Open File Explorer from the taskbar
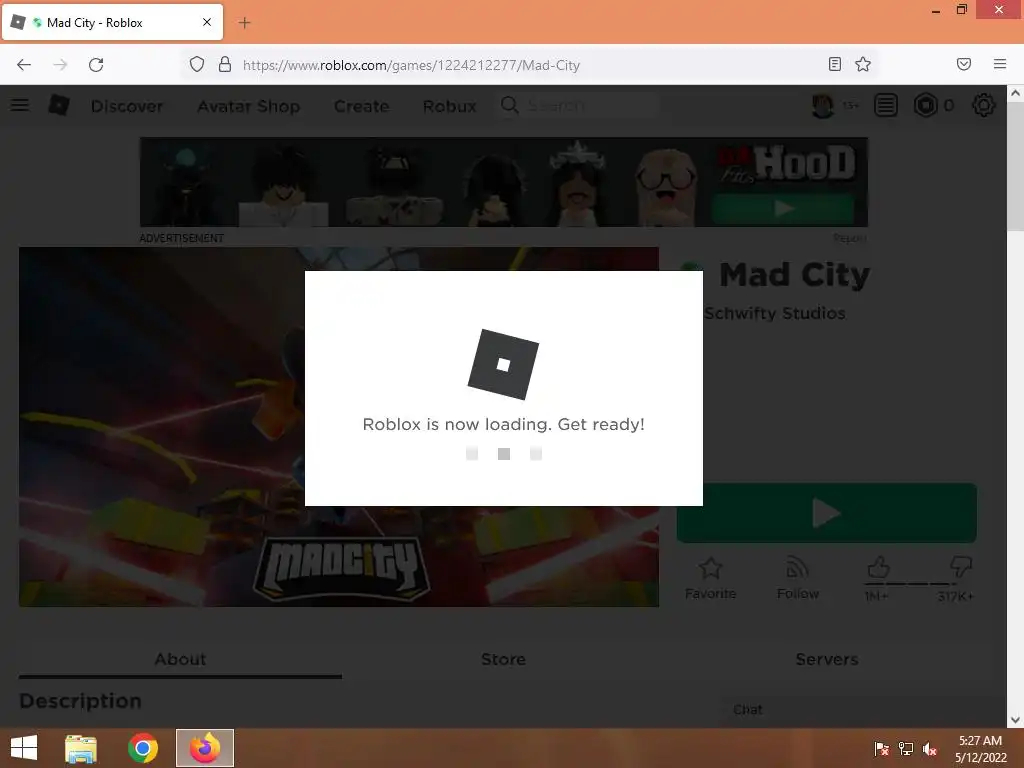The image size is (1024, 768). click(x=81, y=748)
